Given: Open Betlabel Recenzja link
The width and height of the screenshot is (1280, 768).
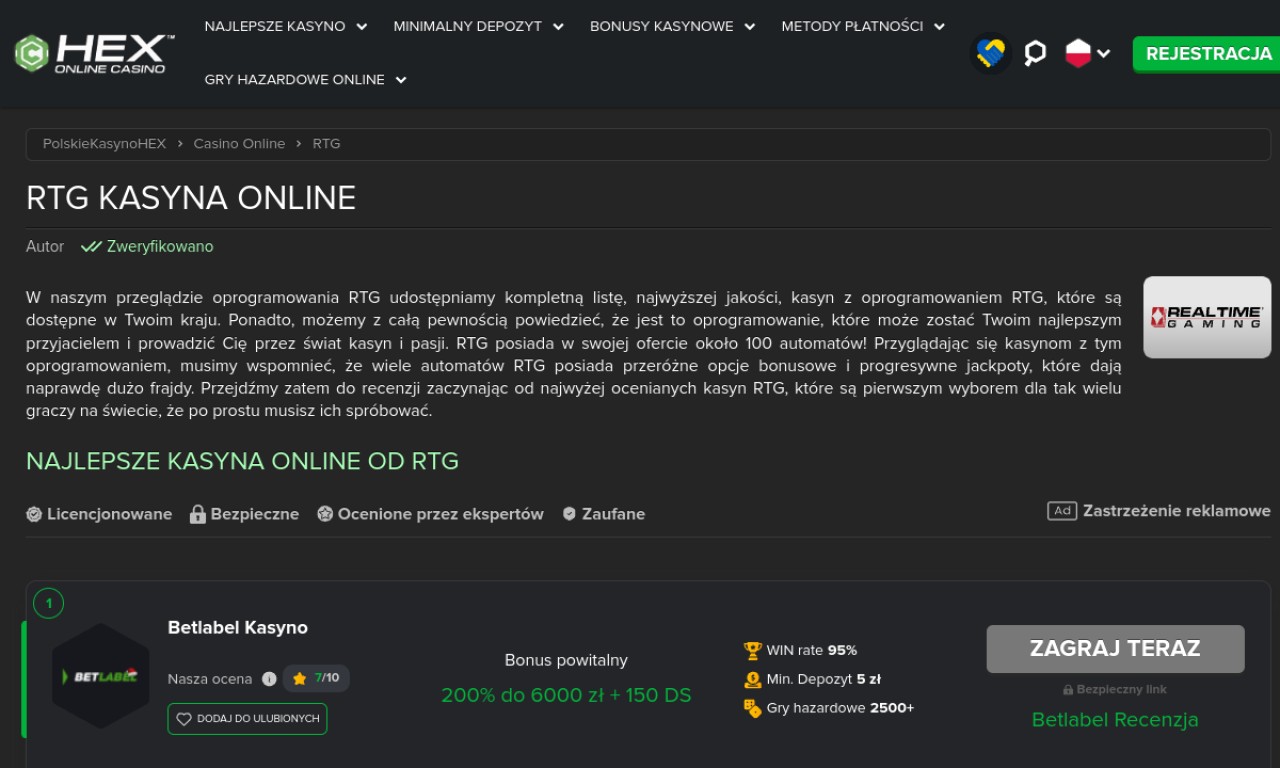Looking at the screenshot, I should pos(1115,720).
